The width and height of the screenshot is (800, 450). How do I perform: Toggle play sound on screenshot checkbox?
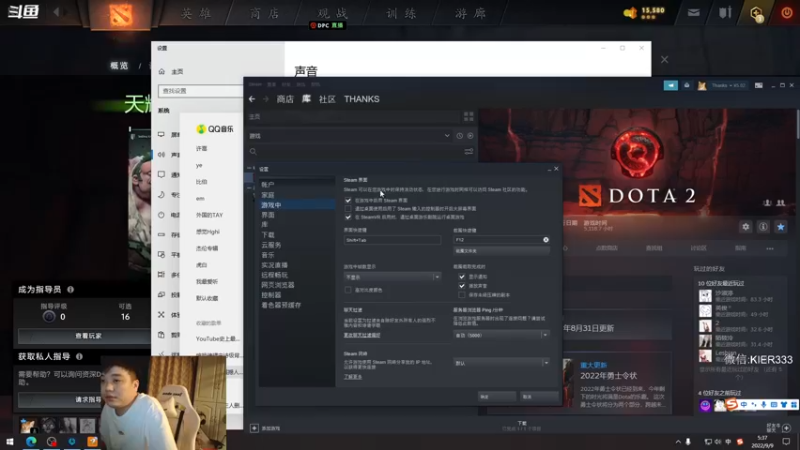tap(462, 286)
